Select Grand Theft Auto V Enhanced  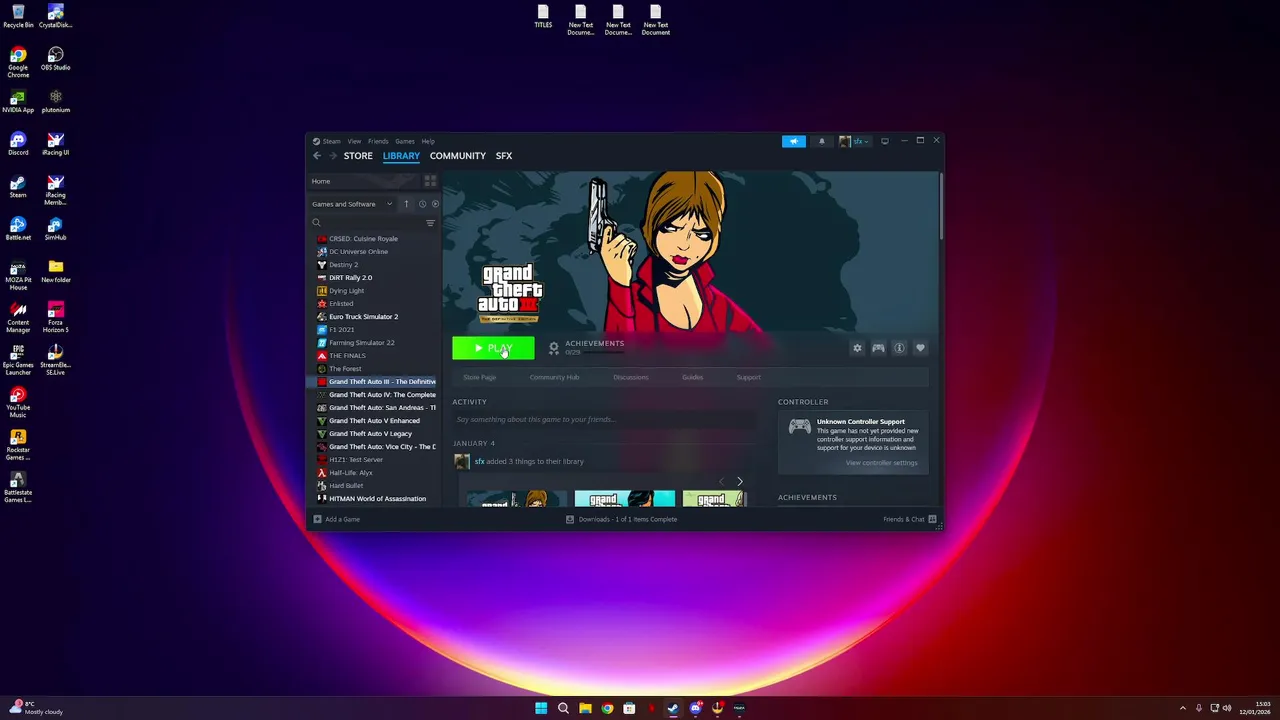(374, 421)
